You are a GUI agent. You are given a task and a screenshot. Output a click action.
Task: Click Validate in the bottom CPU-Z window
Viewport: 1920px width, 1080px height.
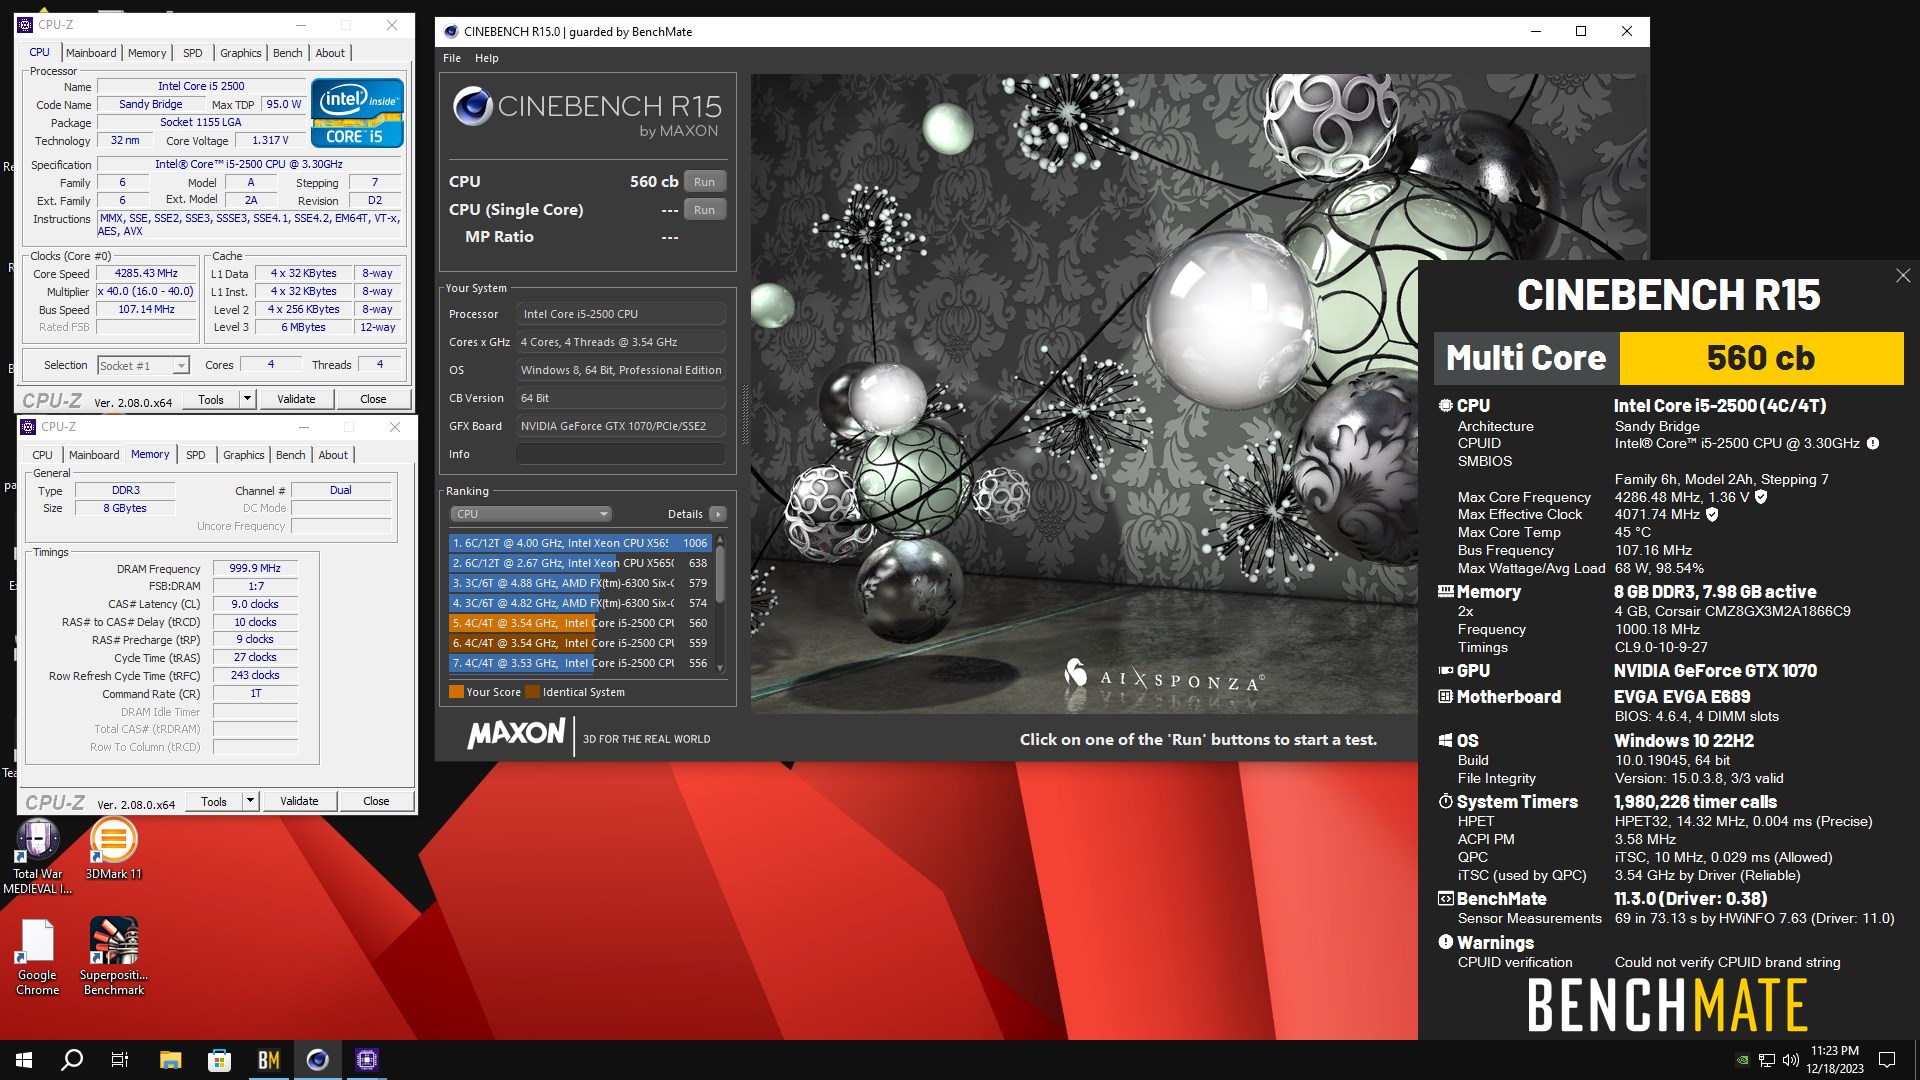click(x=299, y=801)
